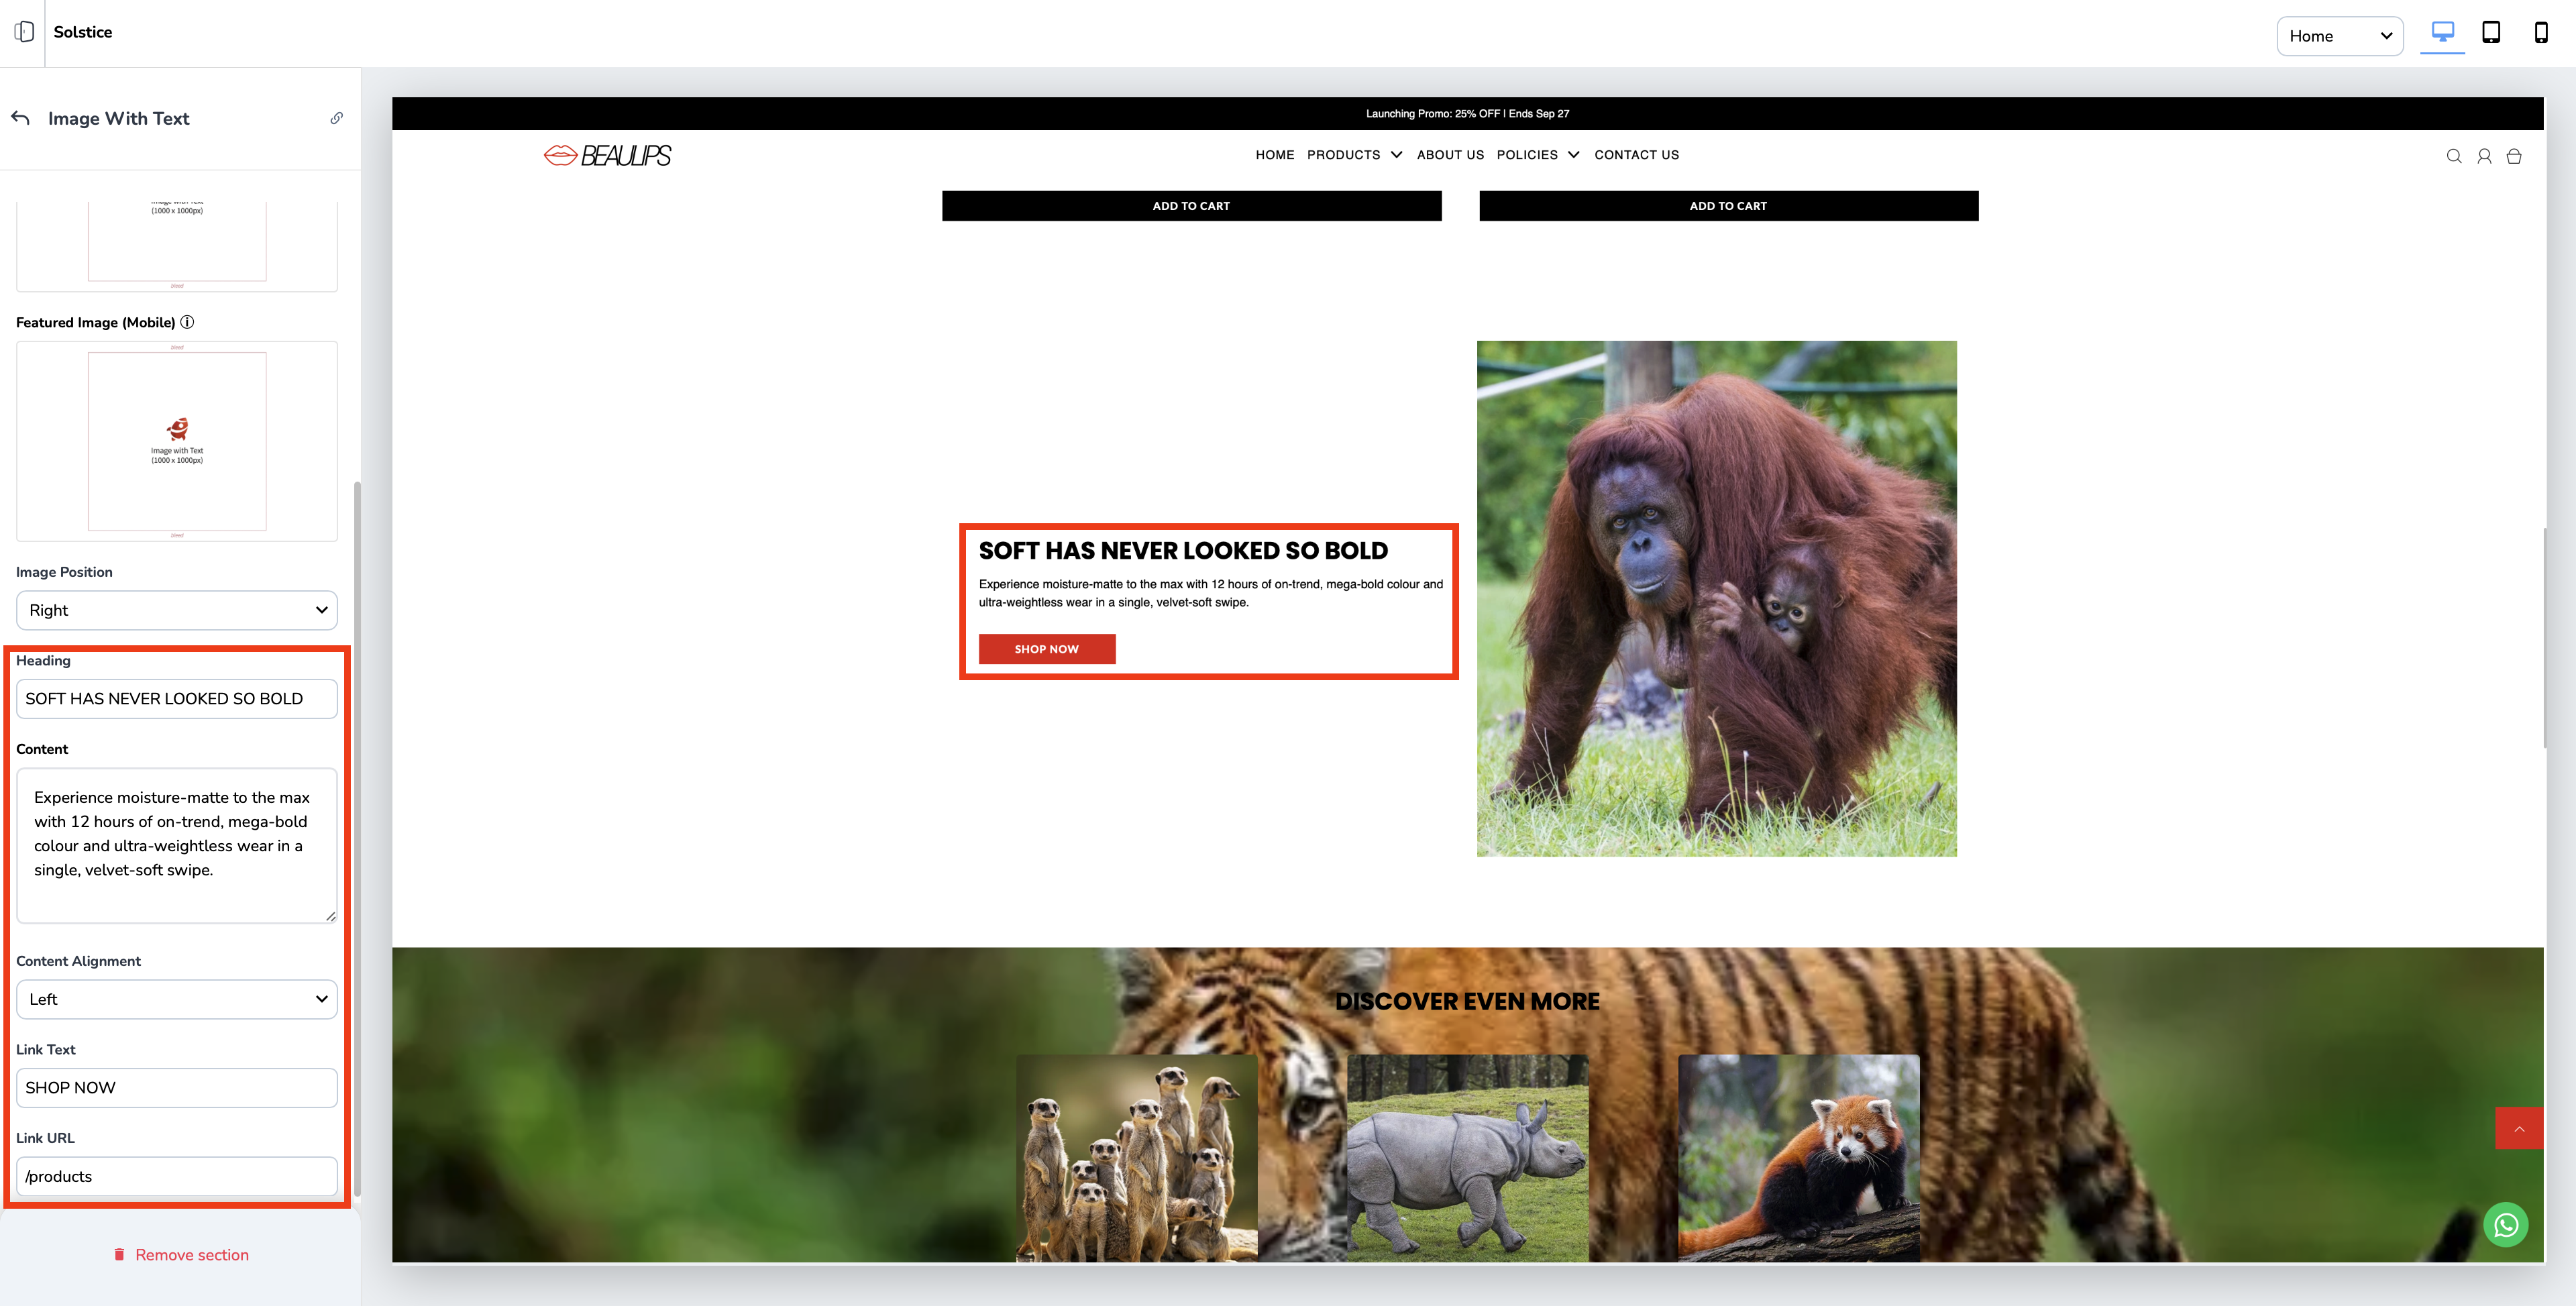Click the Heading text input field
The image size is (2576, 1306).
(x=177, y=699)
